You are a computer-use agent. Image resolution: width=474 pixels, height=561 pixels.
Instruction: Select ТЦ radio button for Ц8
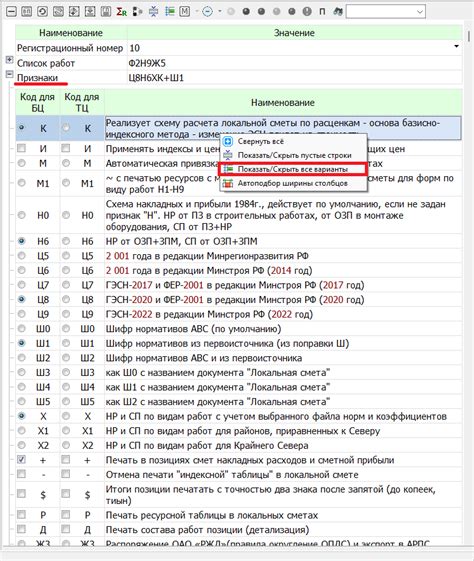[x=66, y=299]
